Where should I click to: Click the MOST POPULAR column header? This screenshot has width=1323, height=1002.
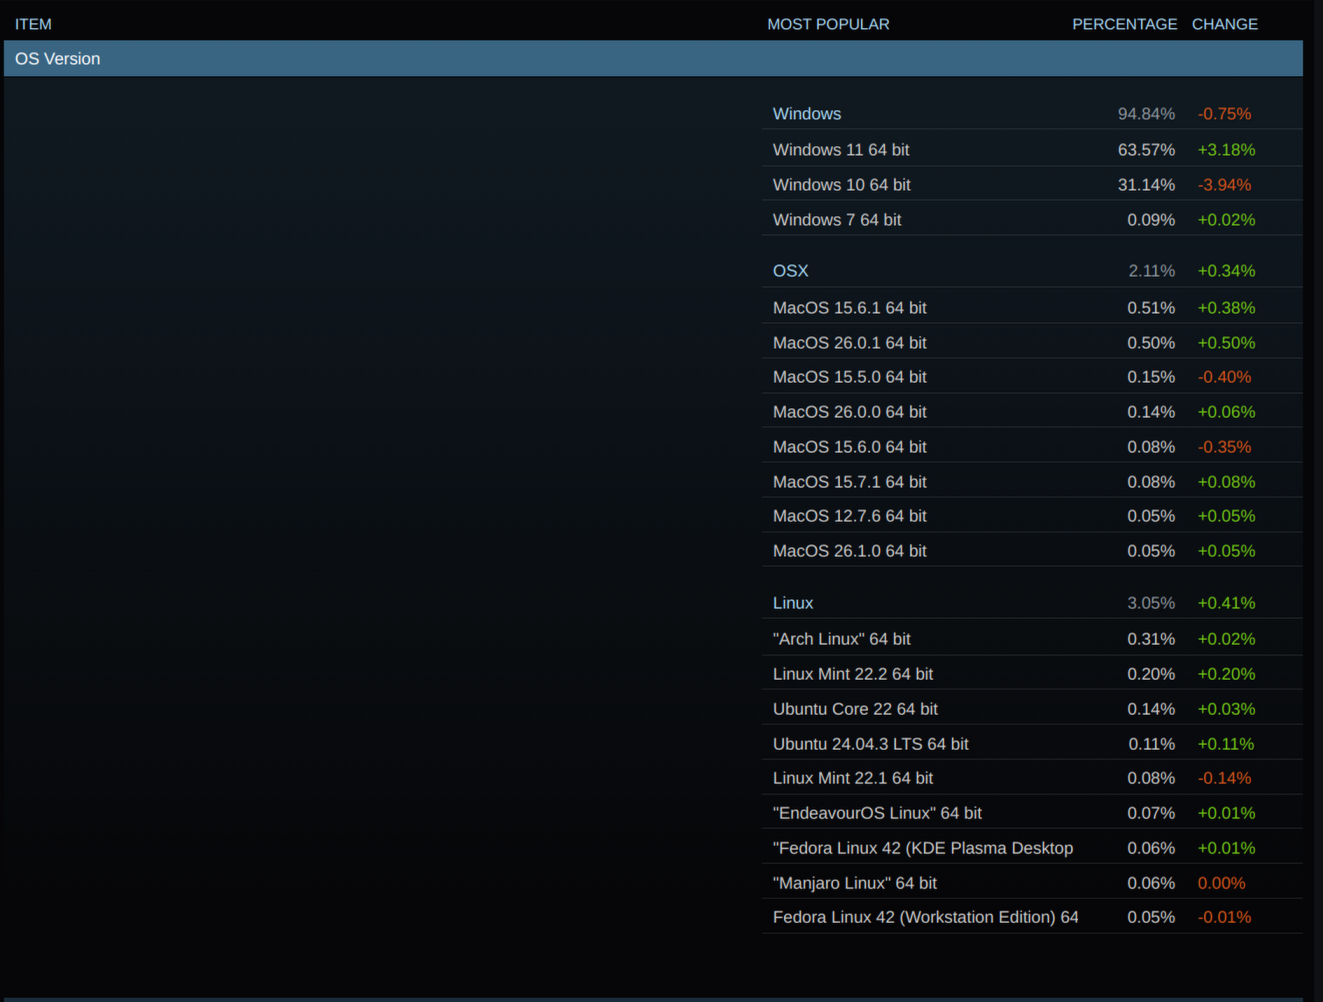pos(828,24)
